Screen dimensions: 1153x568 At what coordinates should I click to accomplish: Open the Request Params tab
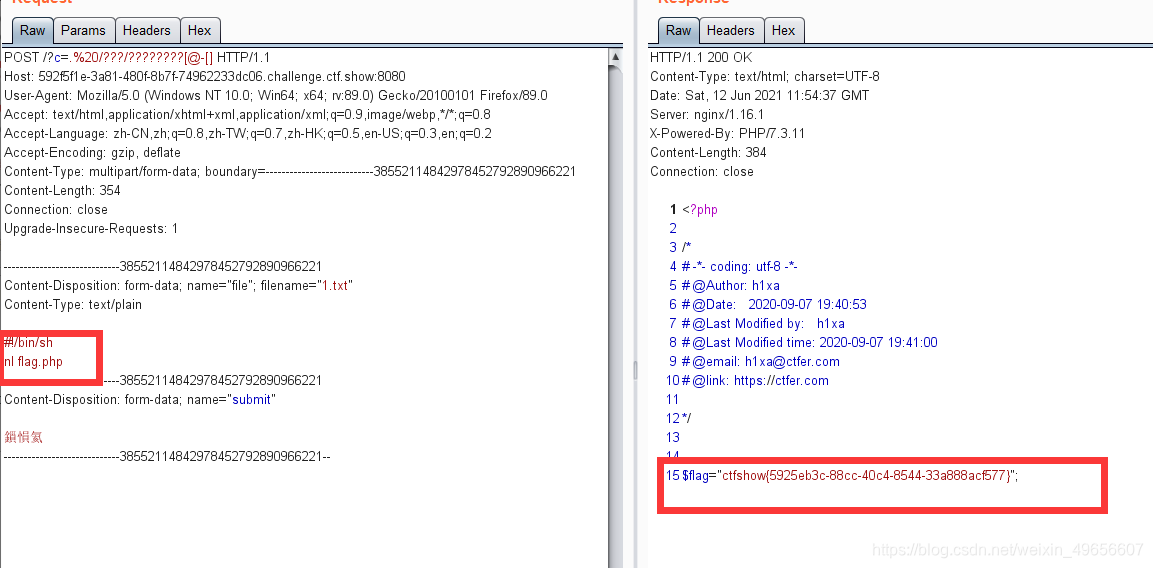[x=83, y=31]
